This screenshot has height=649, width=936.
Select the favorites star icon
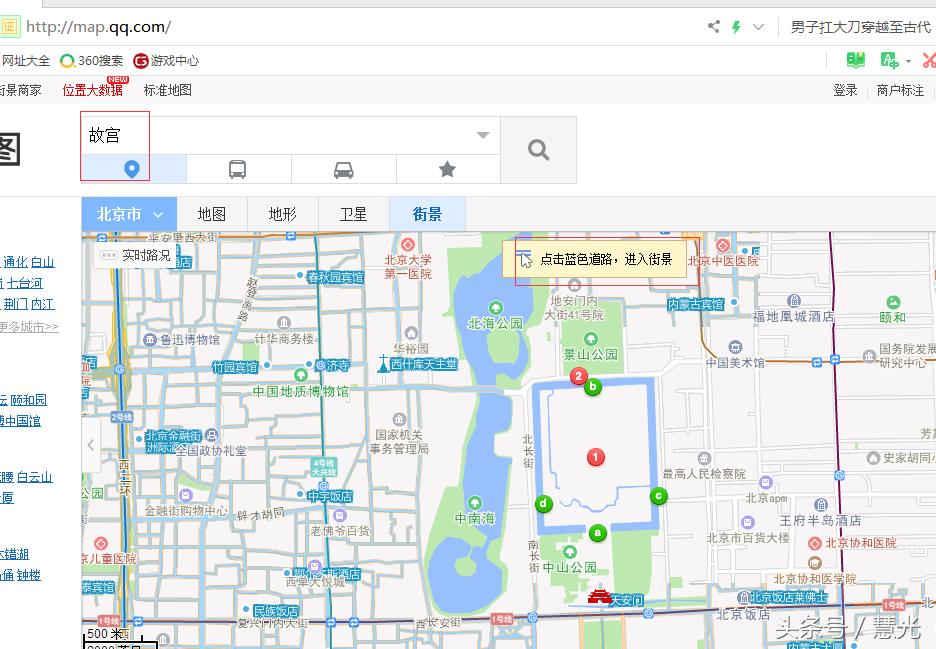[x=448, y=169]
